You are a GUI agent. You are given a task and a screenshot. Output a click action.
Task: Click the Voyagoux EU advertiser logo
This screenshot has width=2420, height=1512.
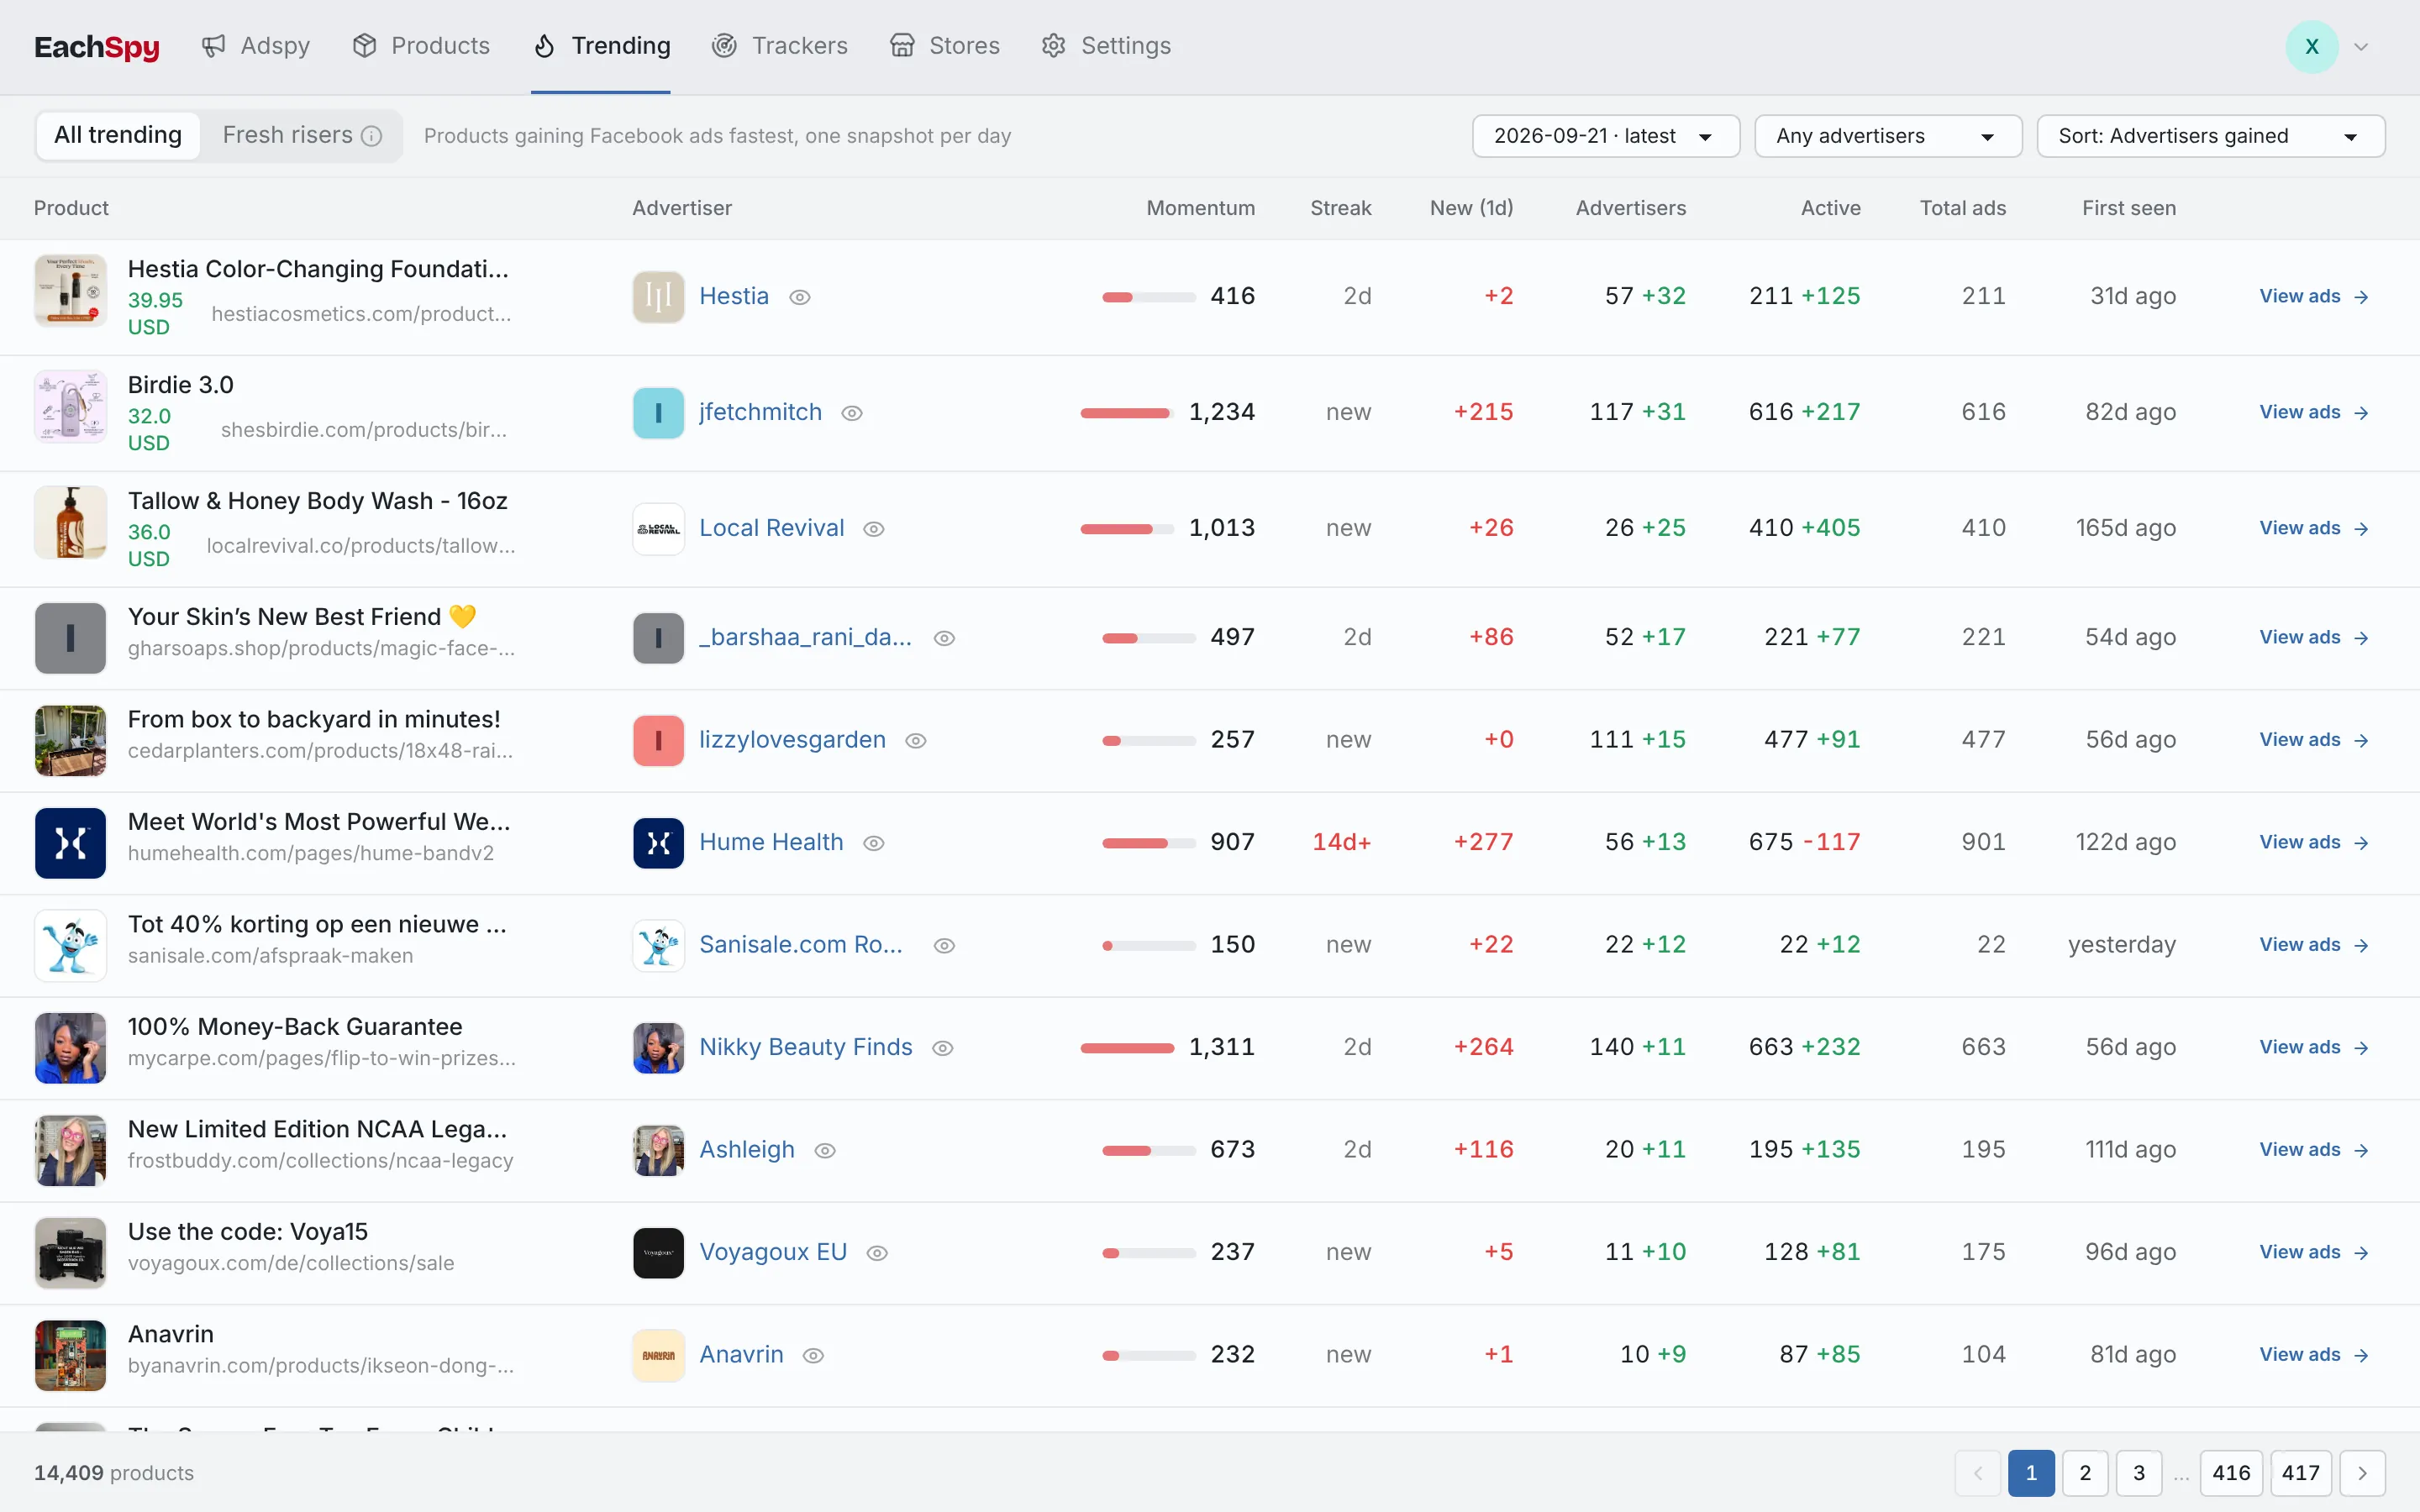click(x=658, y=1253)
